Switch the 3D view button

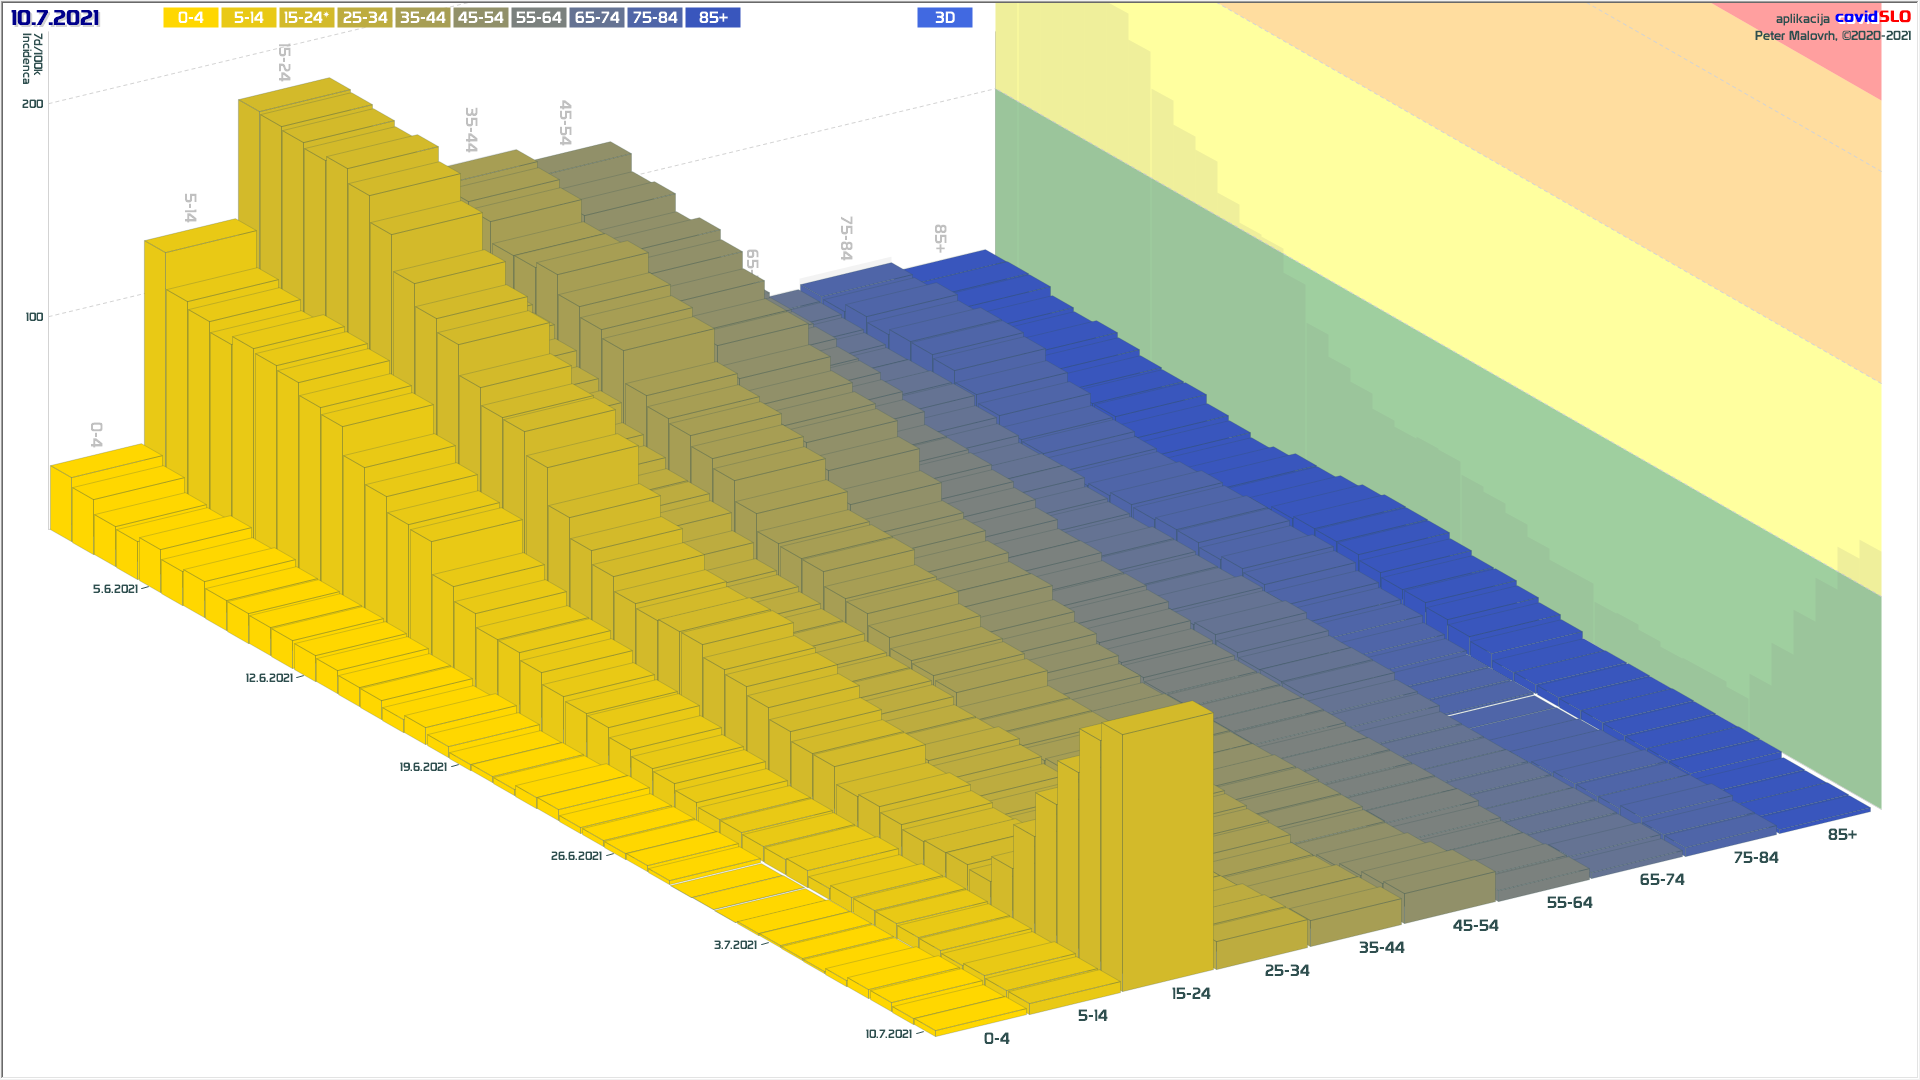click(944, 18)
